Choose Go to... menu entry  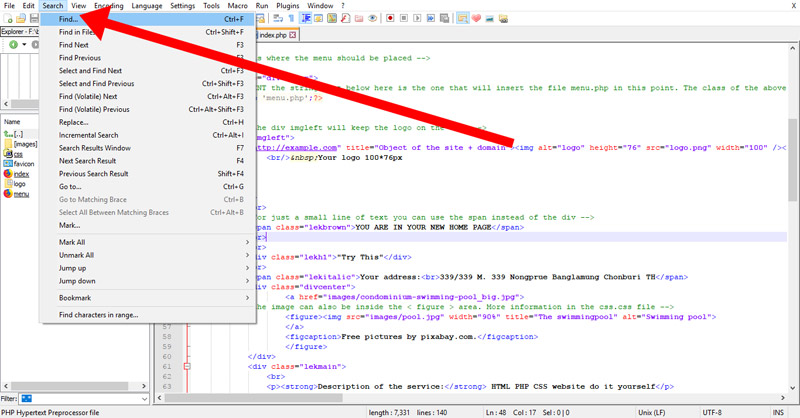pyautogui.click(x=147, y=186)
